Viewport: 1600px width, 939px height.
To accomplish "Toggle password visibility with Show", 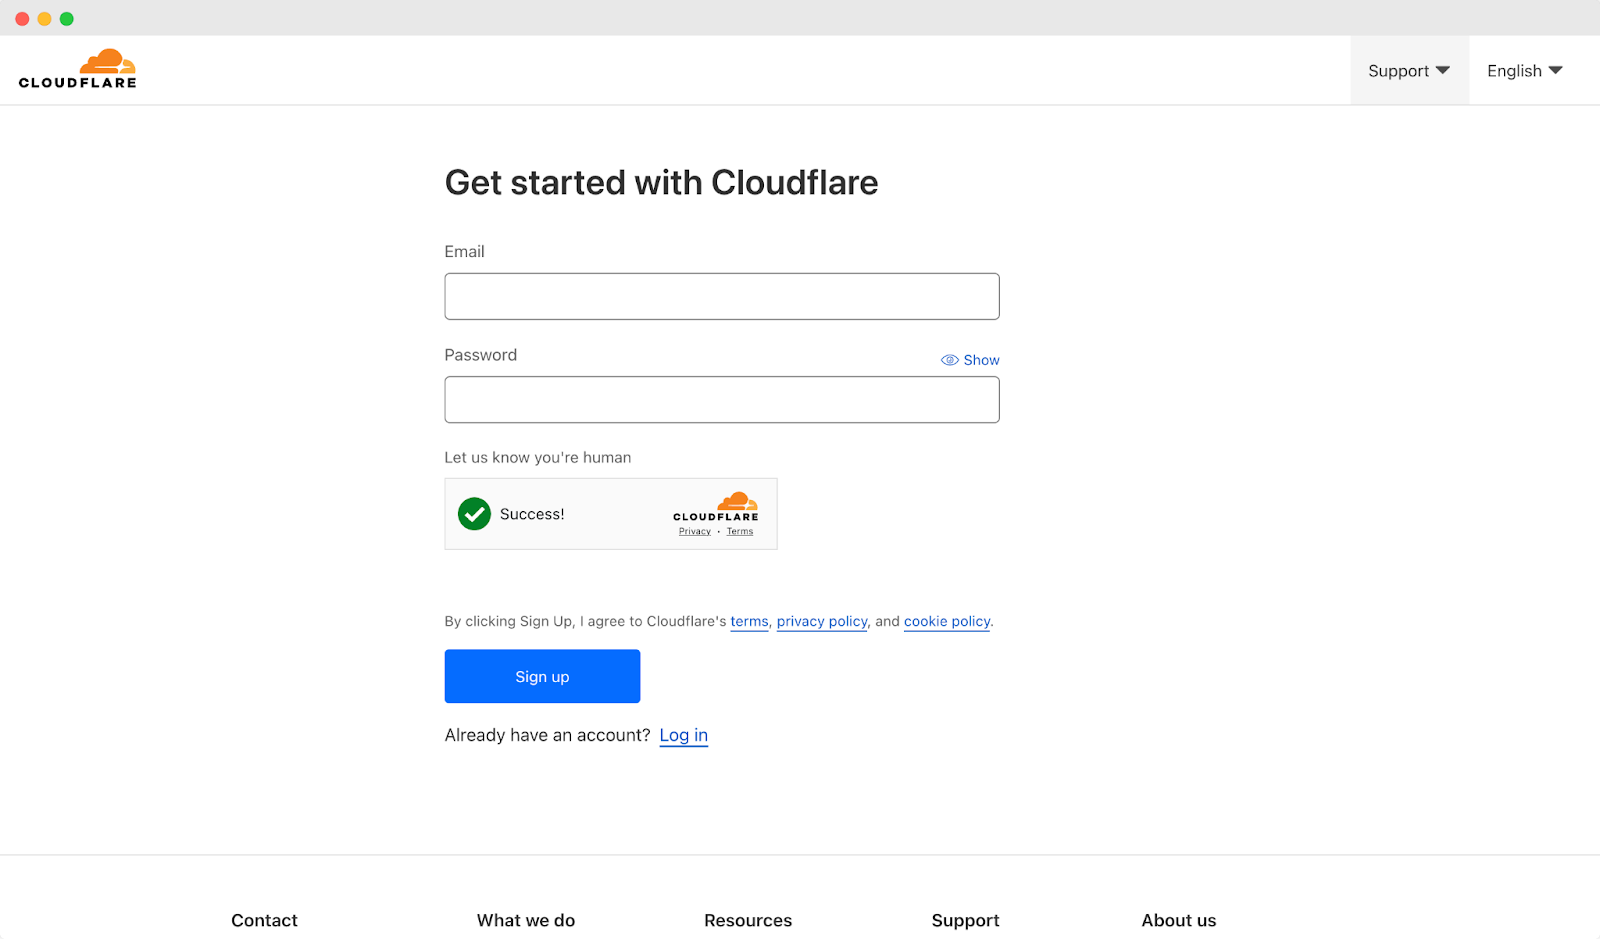I will point(980,359).
